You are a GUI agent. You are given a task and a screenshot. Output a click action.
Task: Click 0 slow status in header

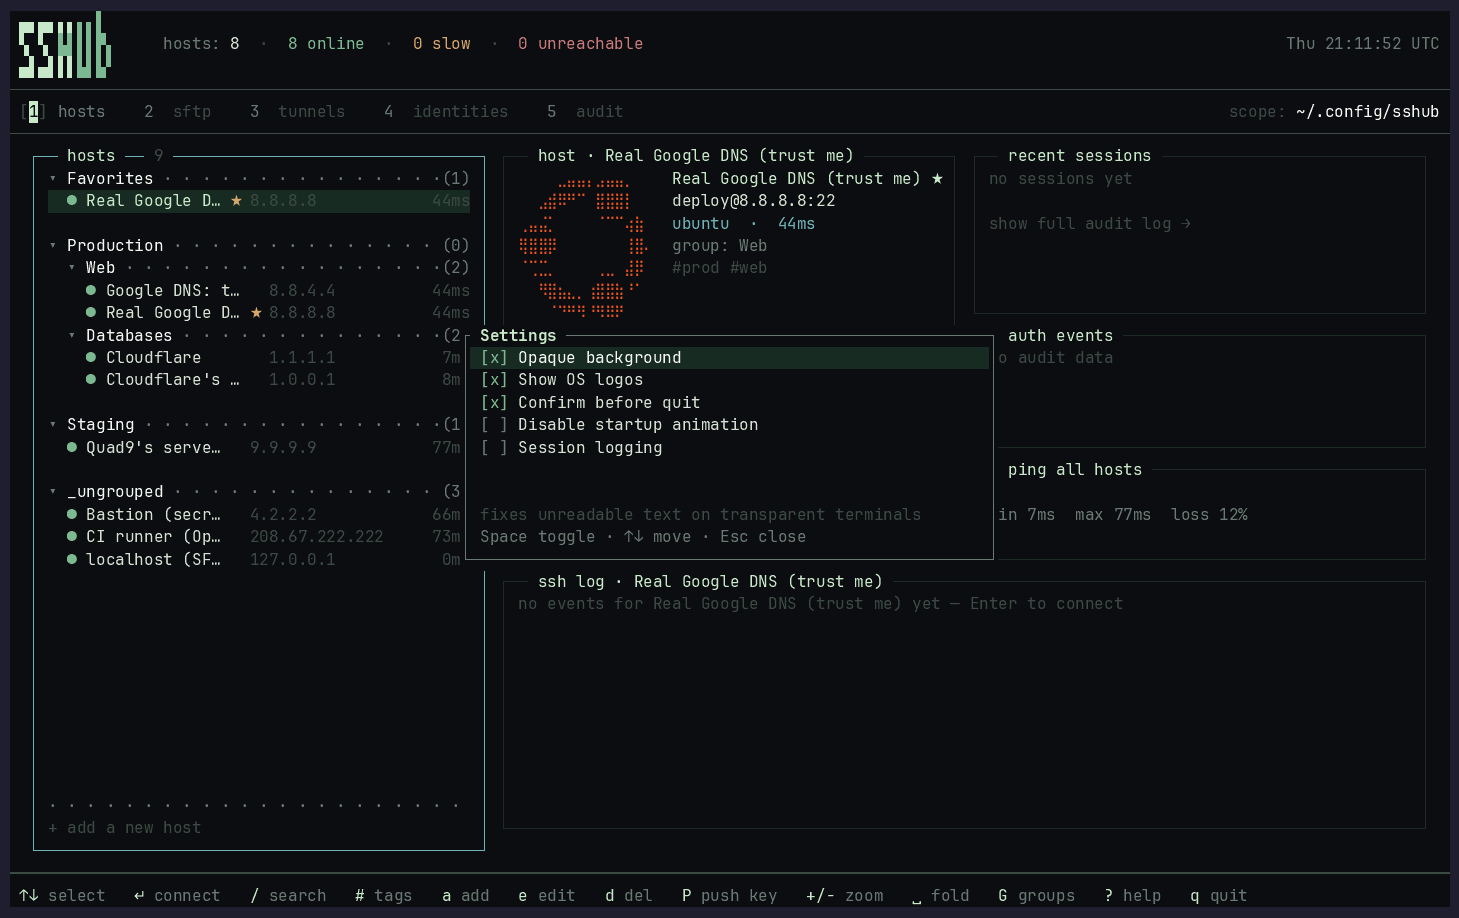click(x=441, y=43)
